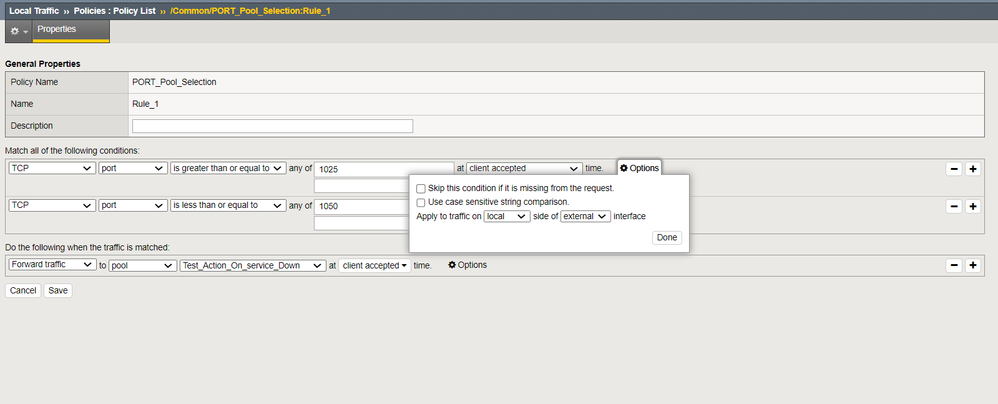This screenshot has height=404, width=998.
Task: Open Options gear for the Forward traffic action
Action: pos(467,265)
